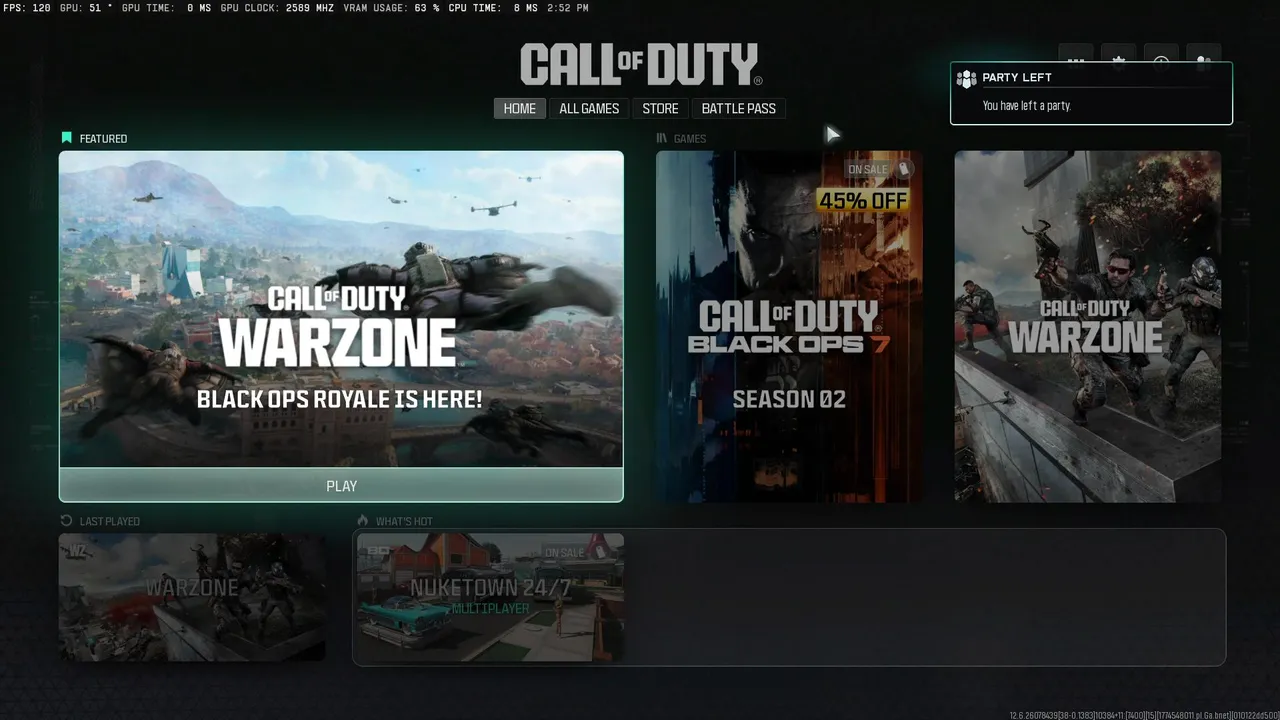Click the PARTY LEFT notification title
This screenshot has width=1280, height=720.
point(1017,77)
